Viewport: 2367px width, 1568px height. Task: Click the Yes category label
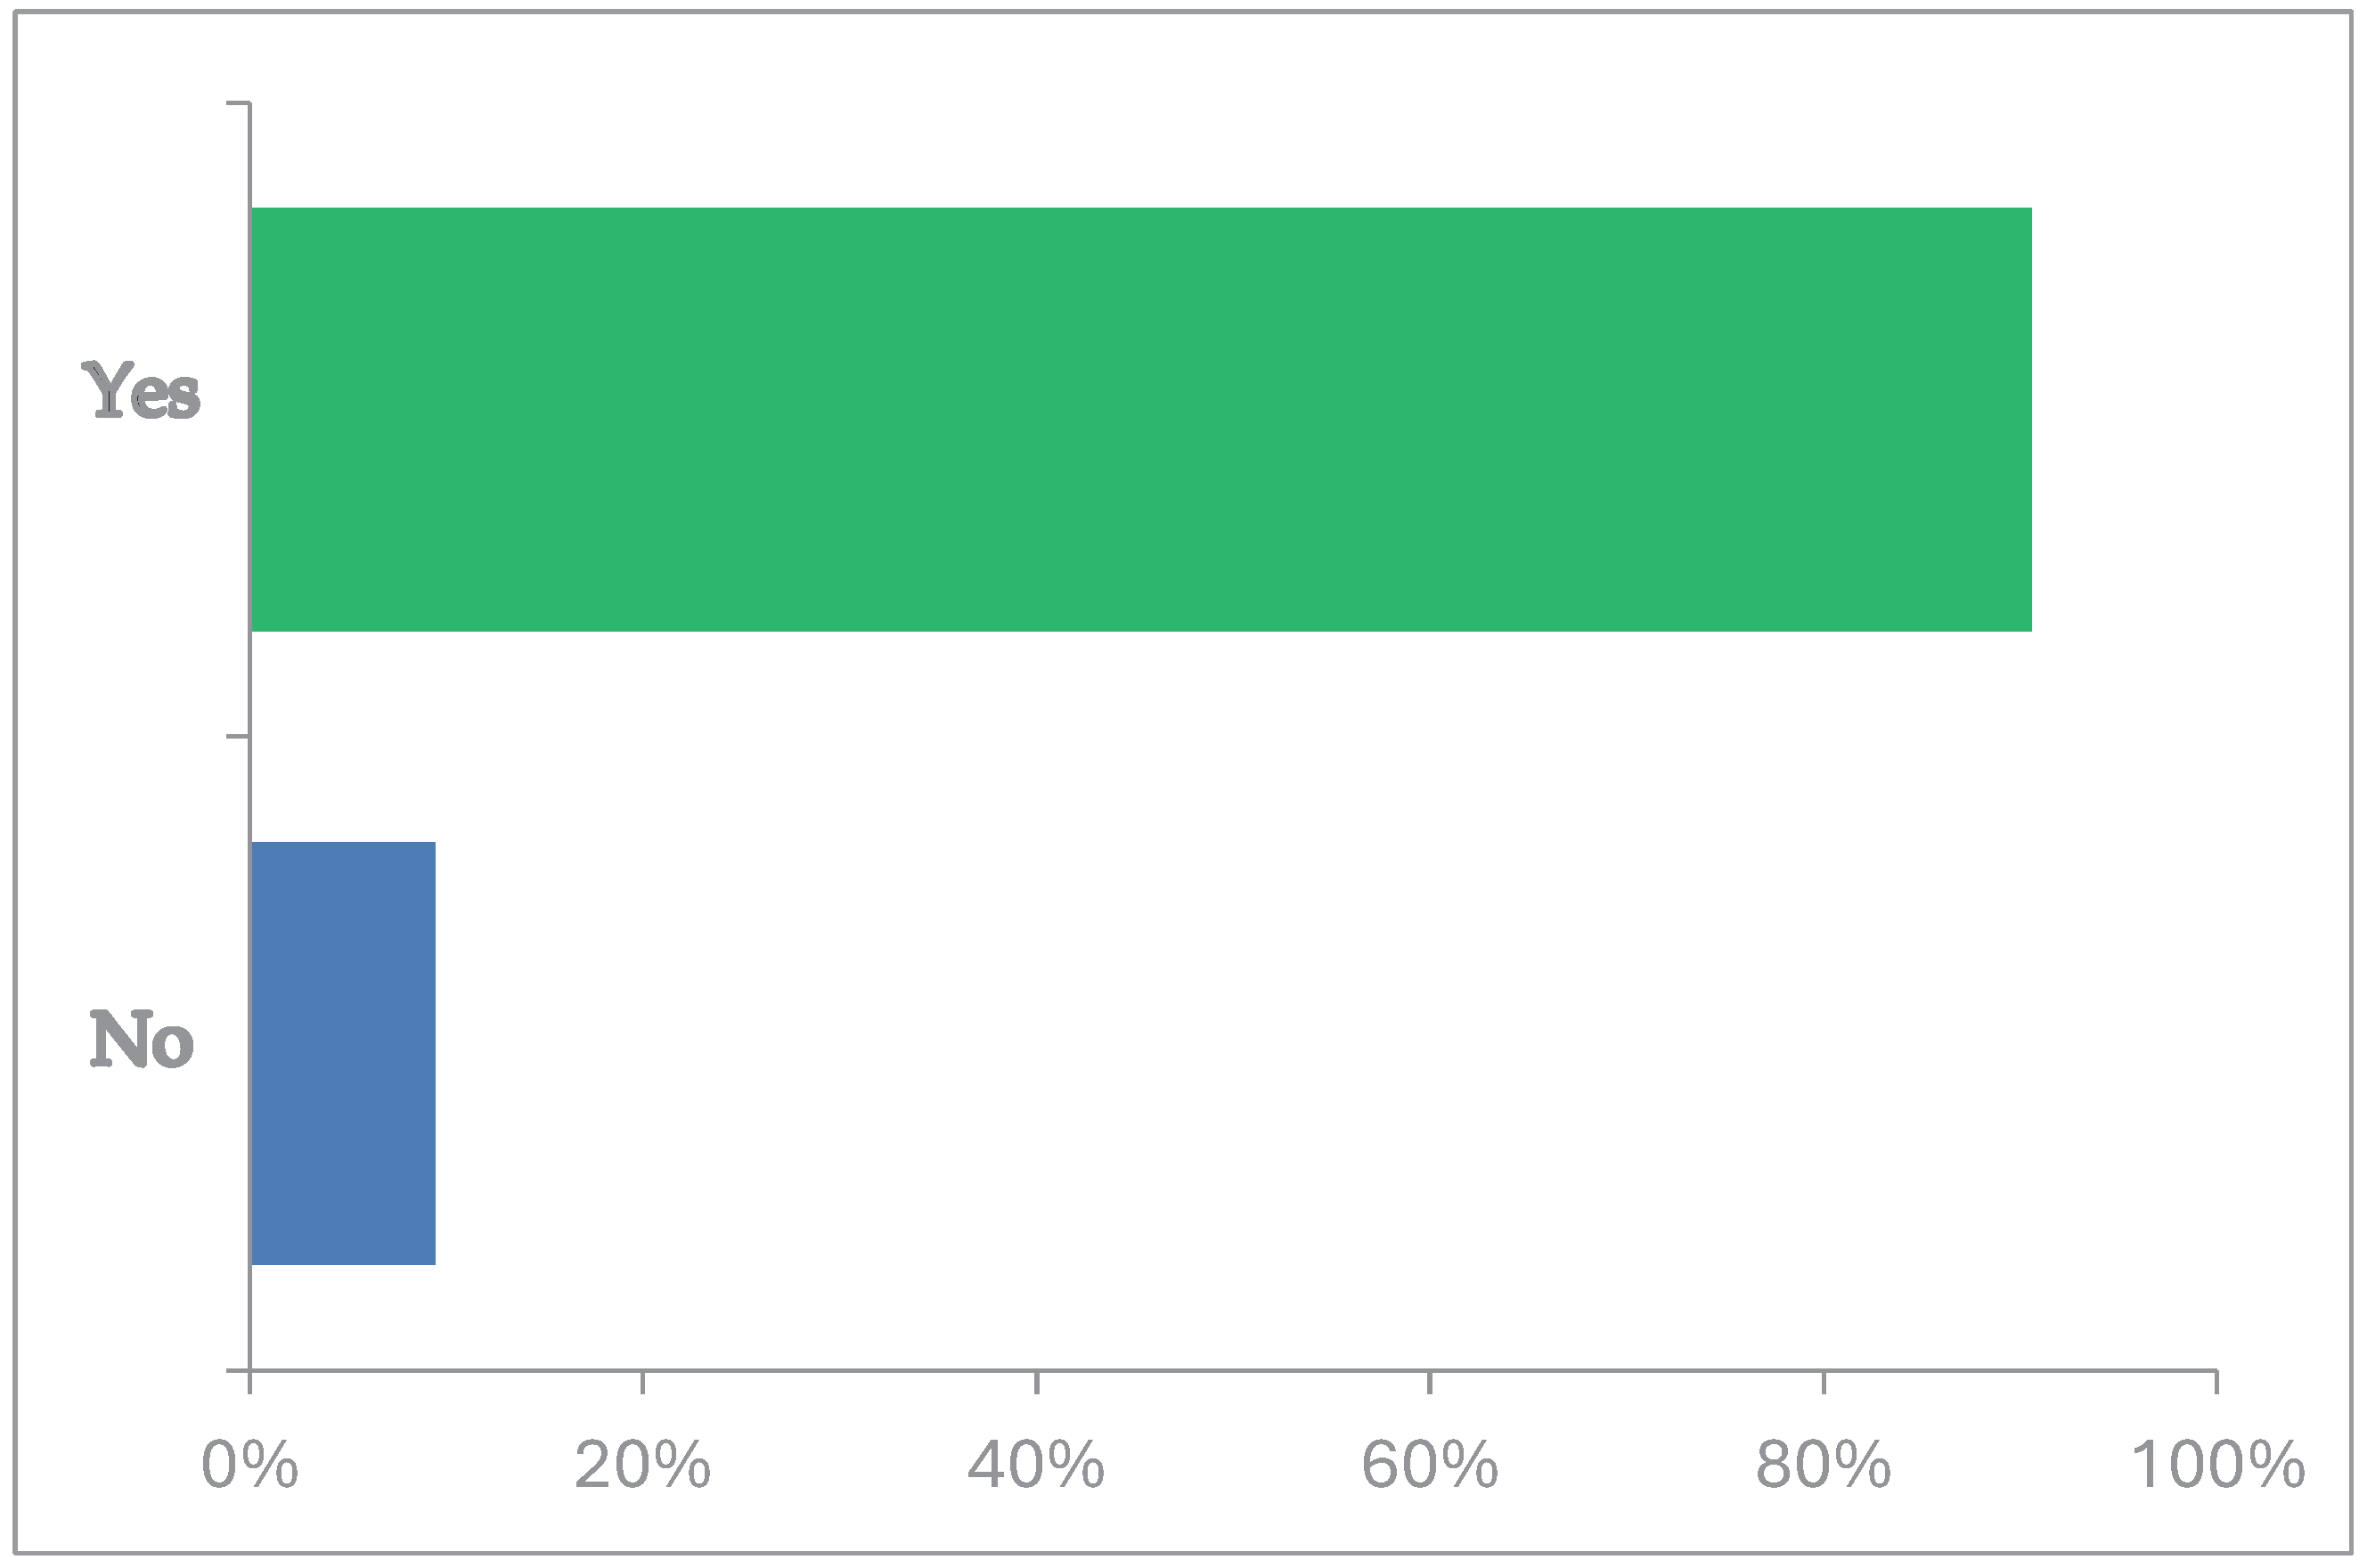tap(141, 391)
